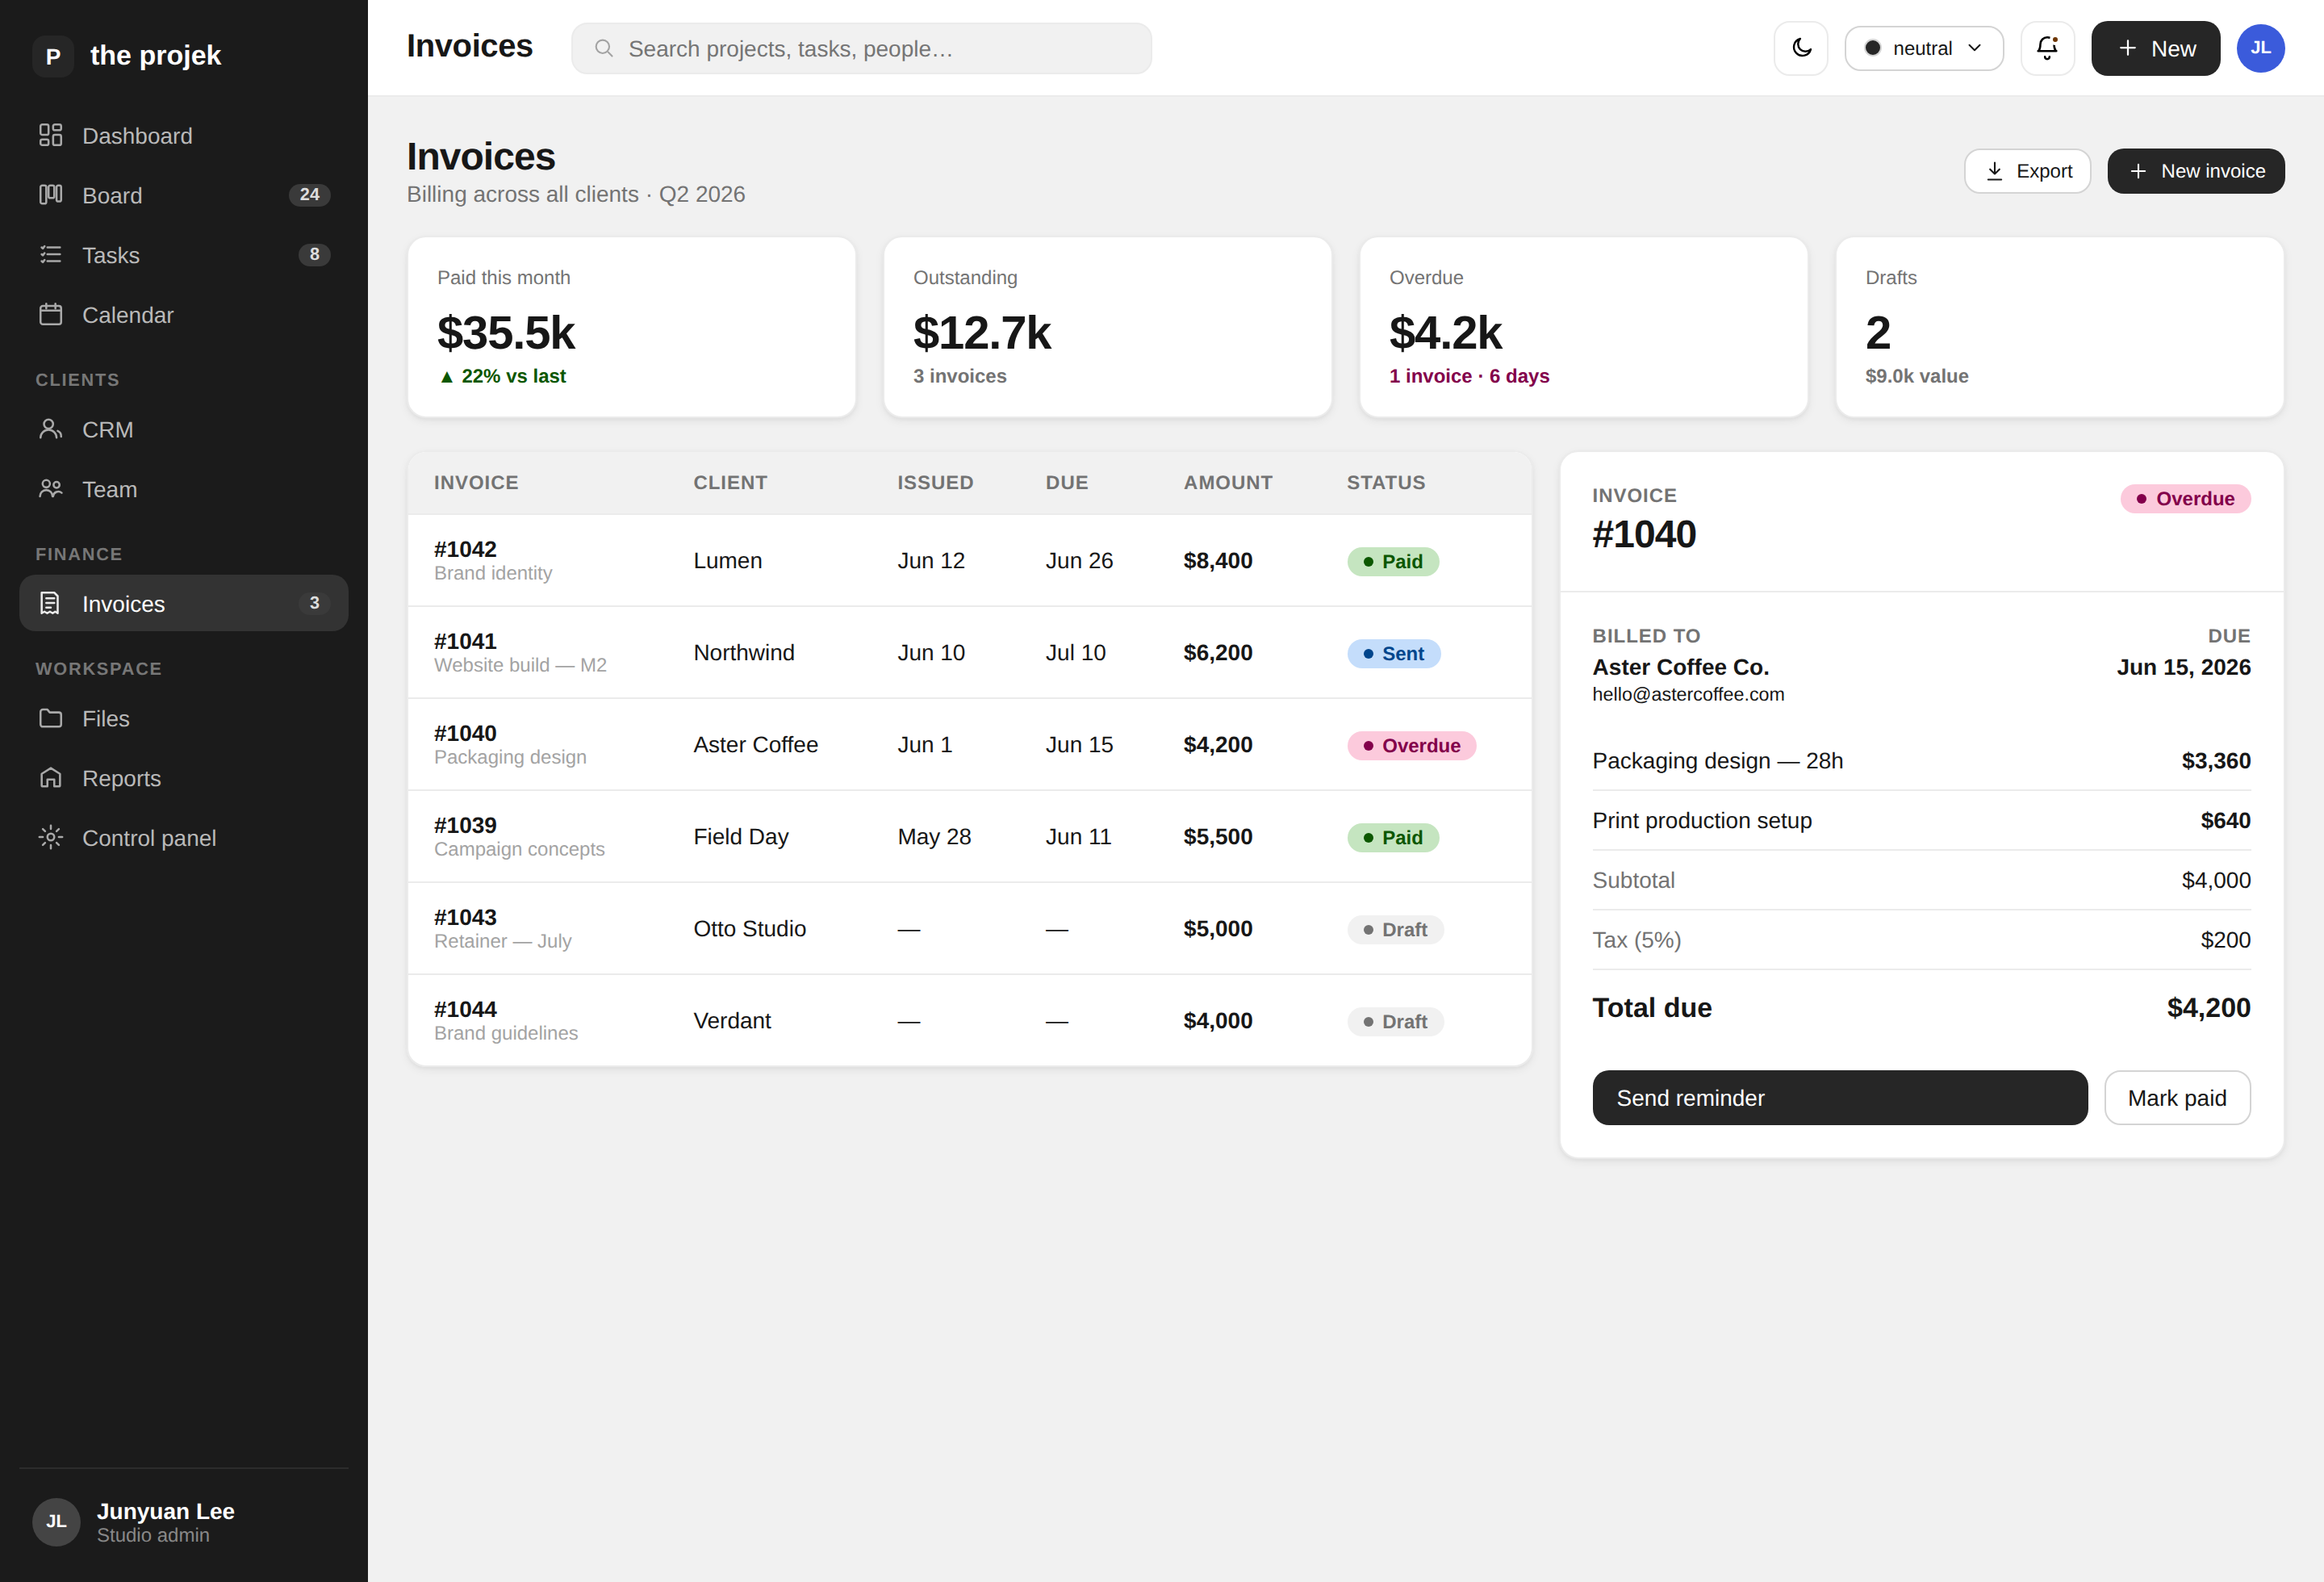Focus the search projects input field

[x=861, y=48]
